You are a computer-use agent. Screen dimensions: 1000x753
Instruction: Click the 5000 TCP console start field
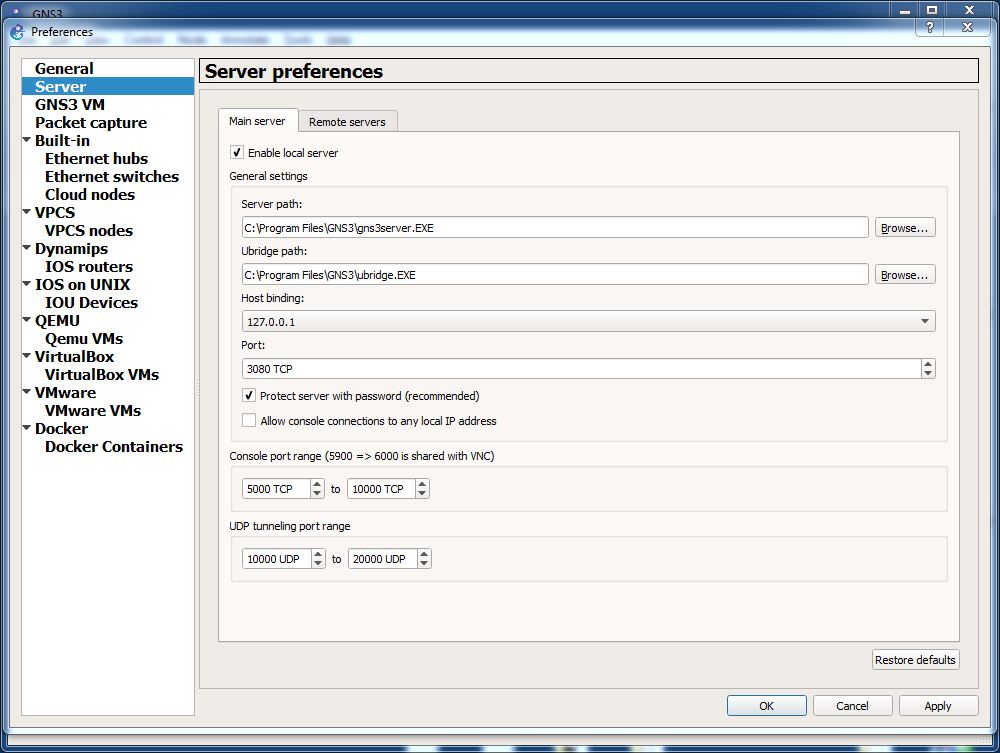click(276, 489)
